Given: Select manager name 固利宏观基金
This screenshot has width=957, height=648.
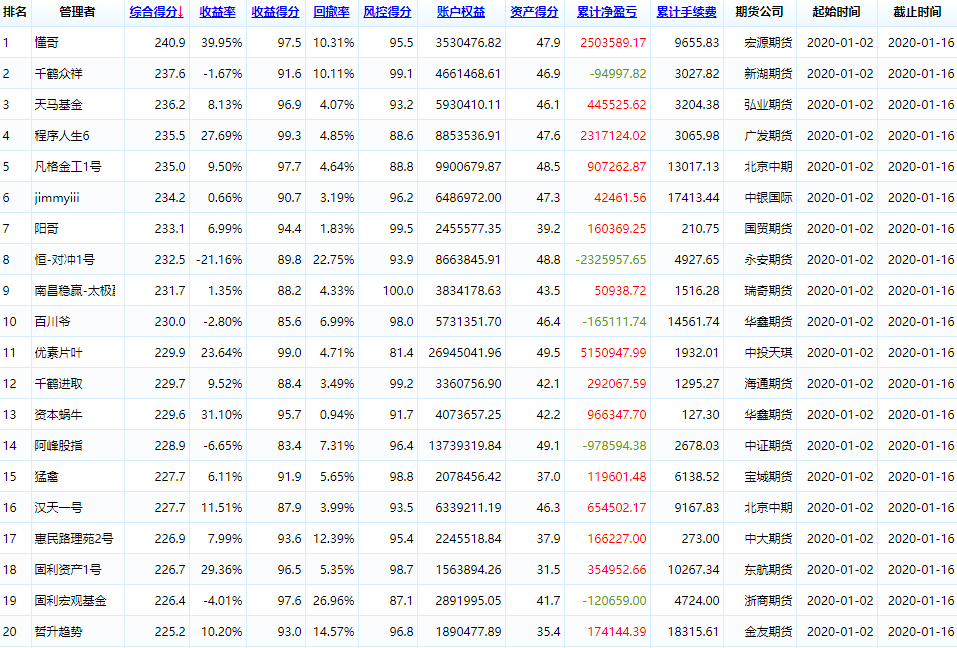Looking at the screenshot, I should (x=71, y=601).
